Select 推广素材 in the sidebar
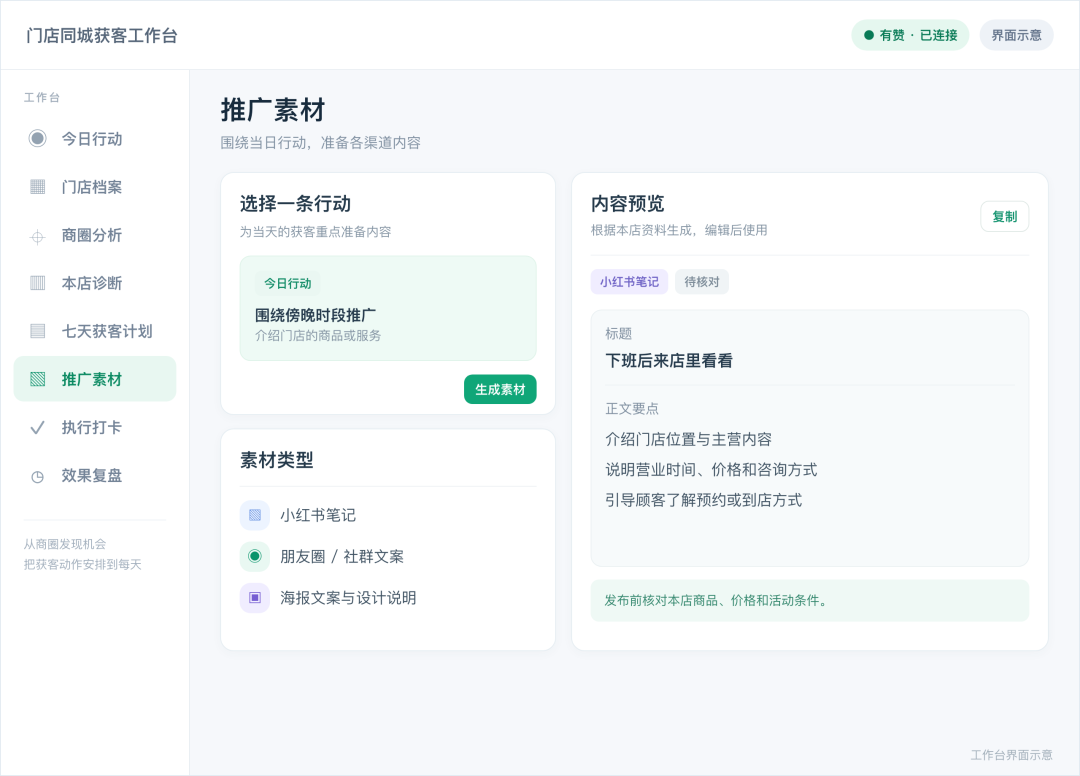This screenshot has height=776, width=1080. [95, 379]
